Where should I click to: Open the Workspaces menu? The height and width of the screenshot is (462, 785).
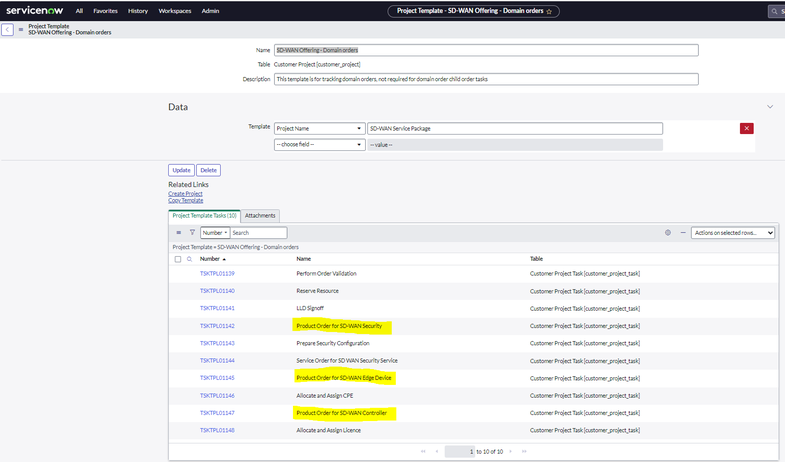(175, 11)
